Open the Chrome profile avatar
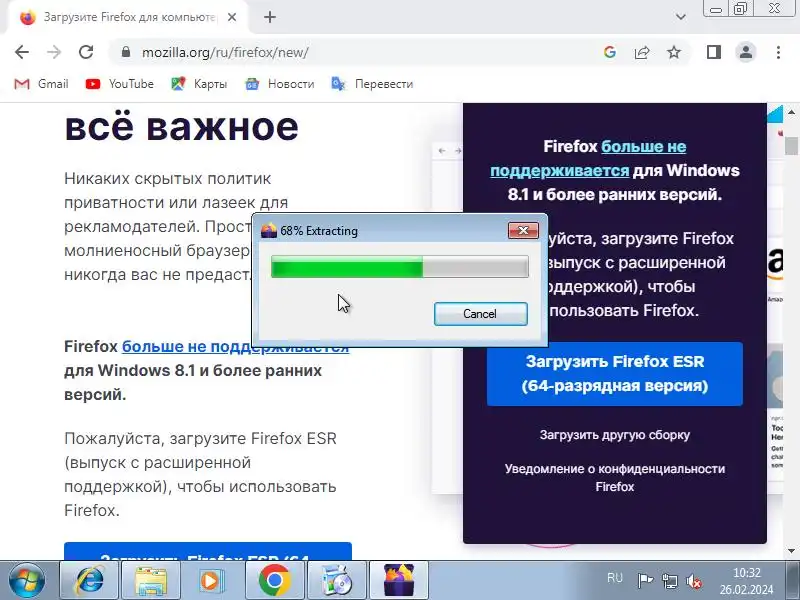 [746, 52]
